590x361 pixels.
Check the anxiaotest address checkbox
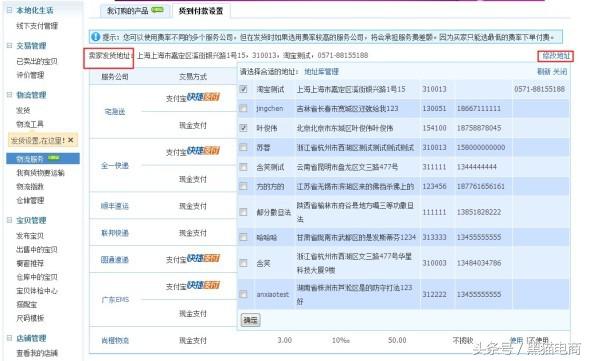[244, 294]
